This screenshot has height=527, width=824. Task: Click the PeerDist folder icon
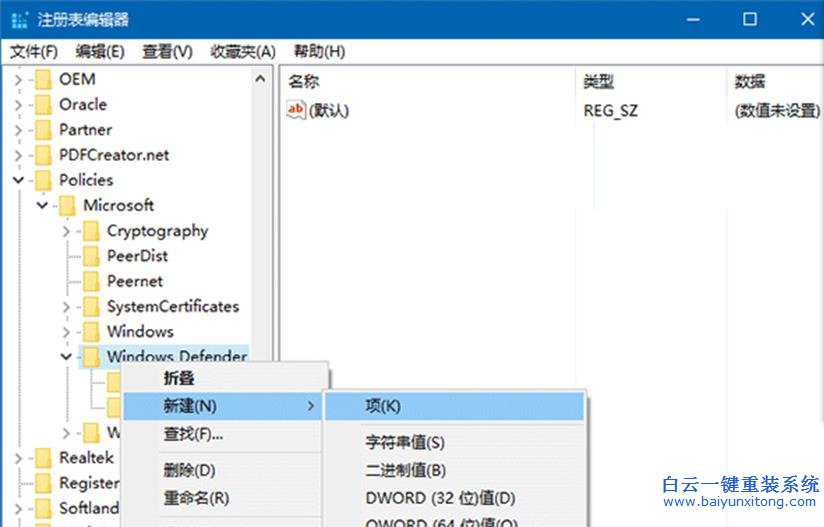[x=91, y=256]
